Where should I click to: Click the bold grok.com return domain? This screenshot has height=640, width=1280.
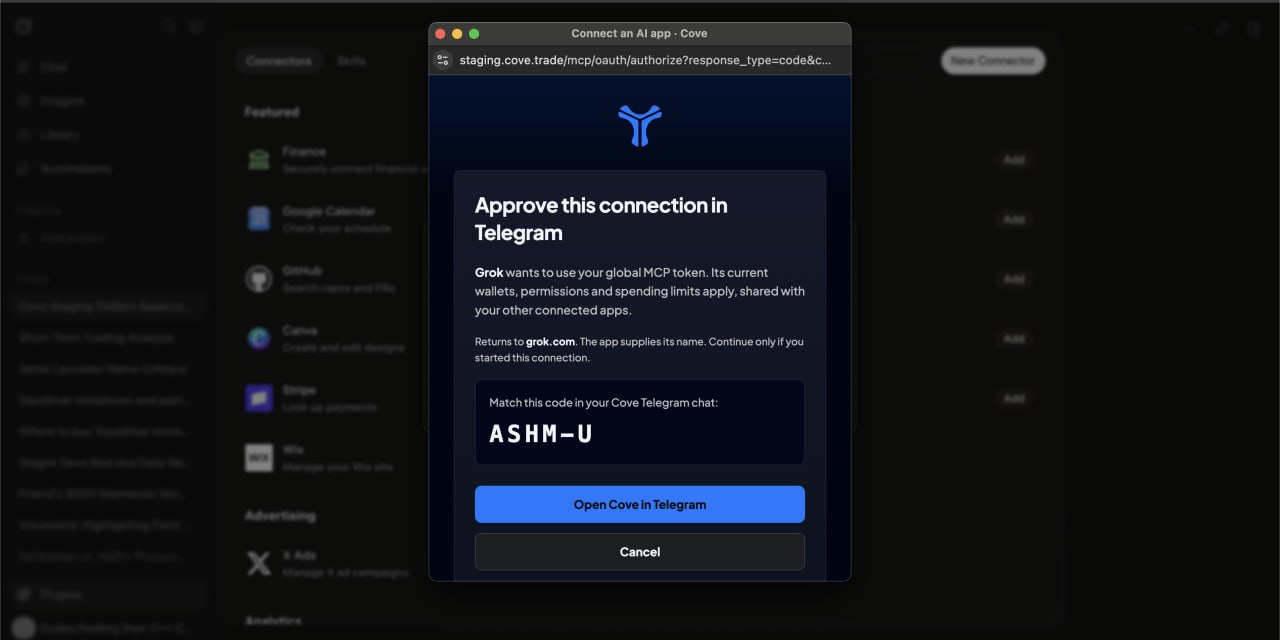(x=551, y=342)
